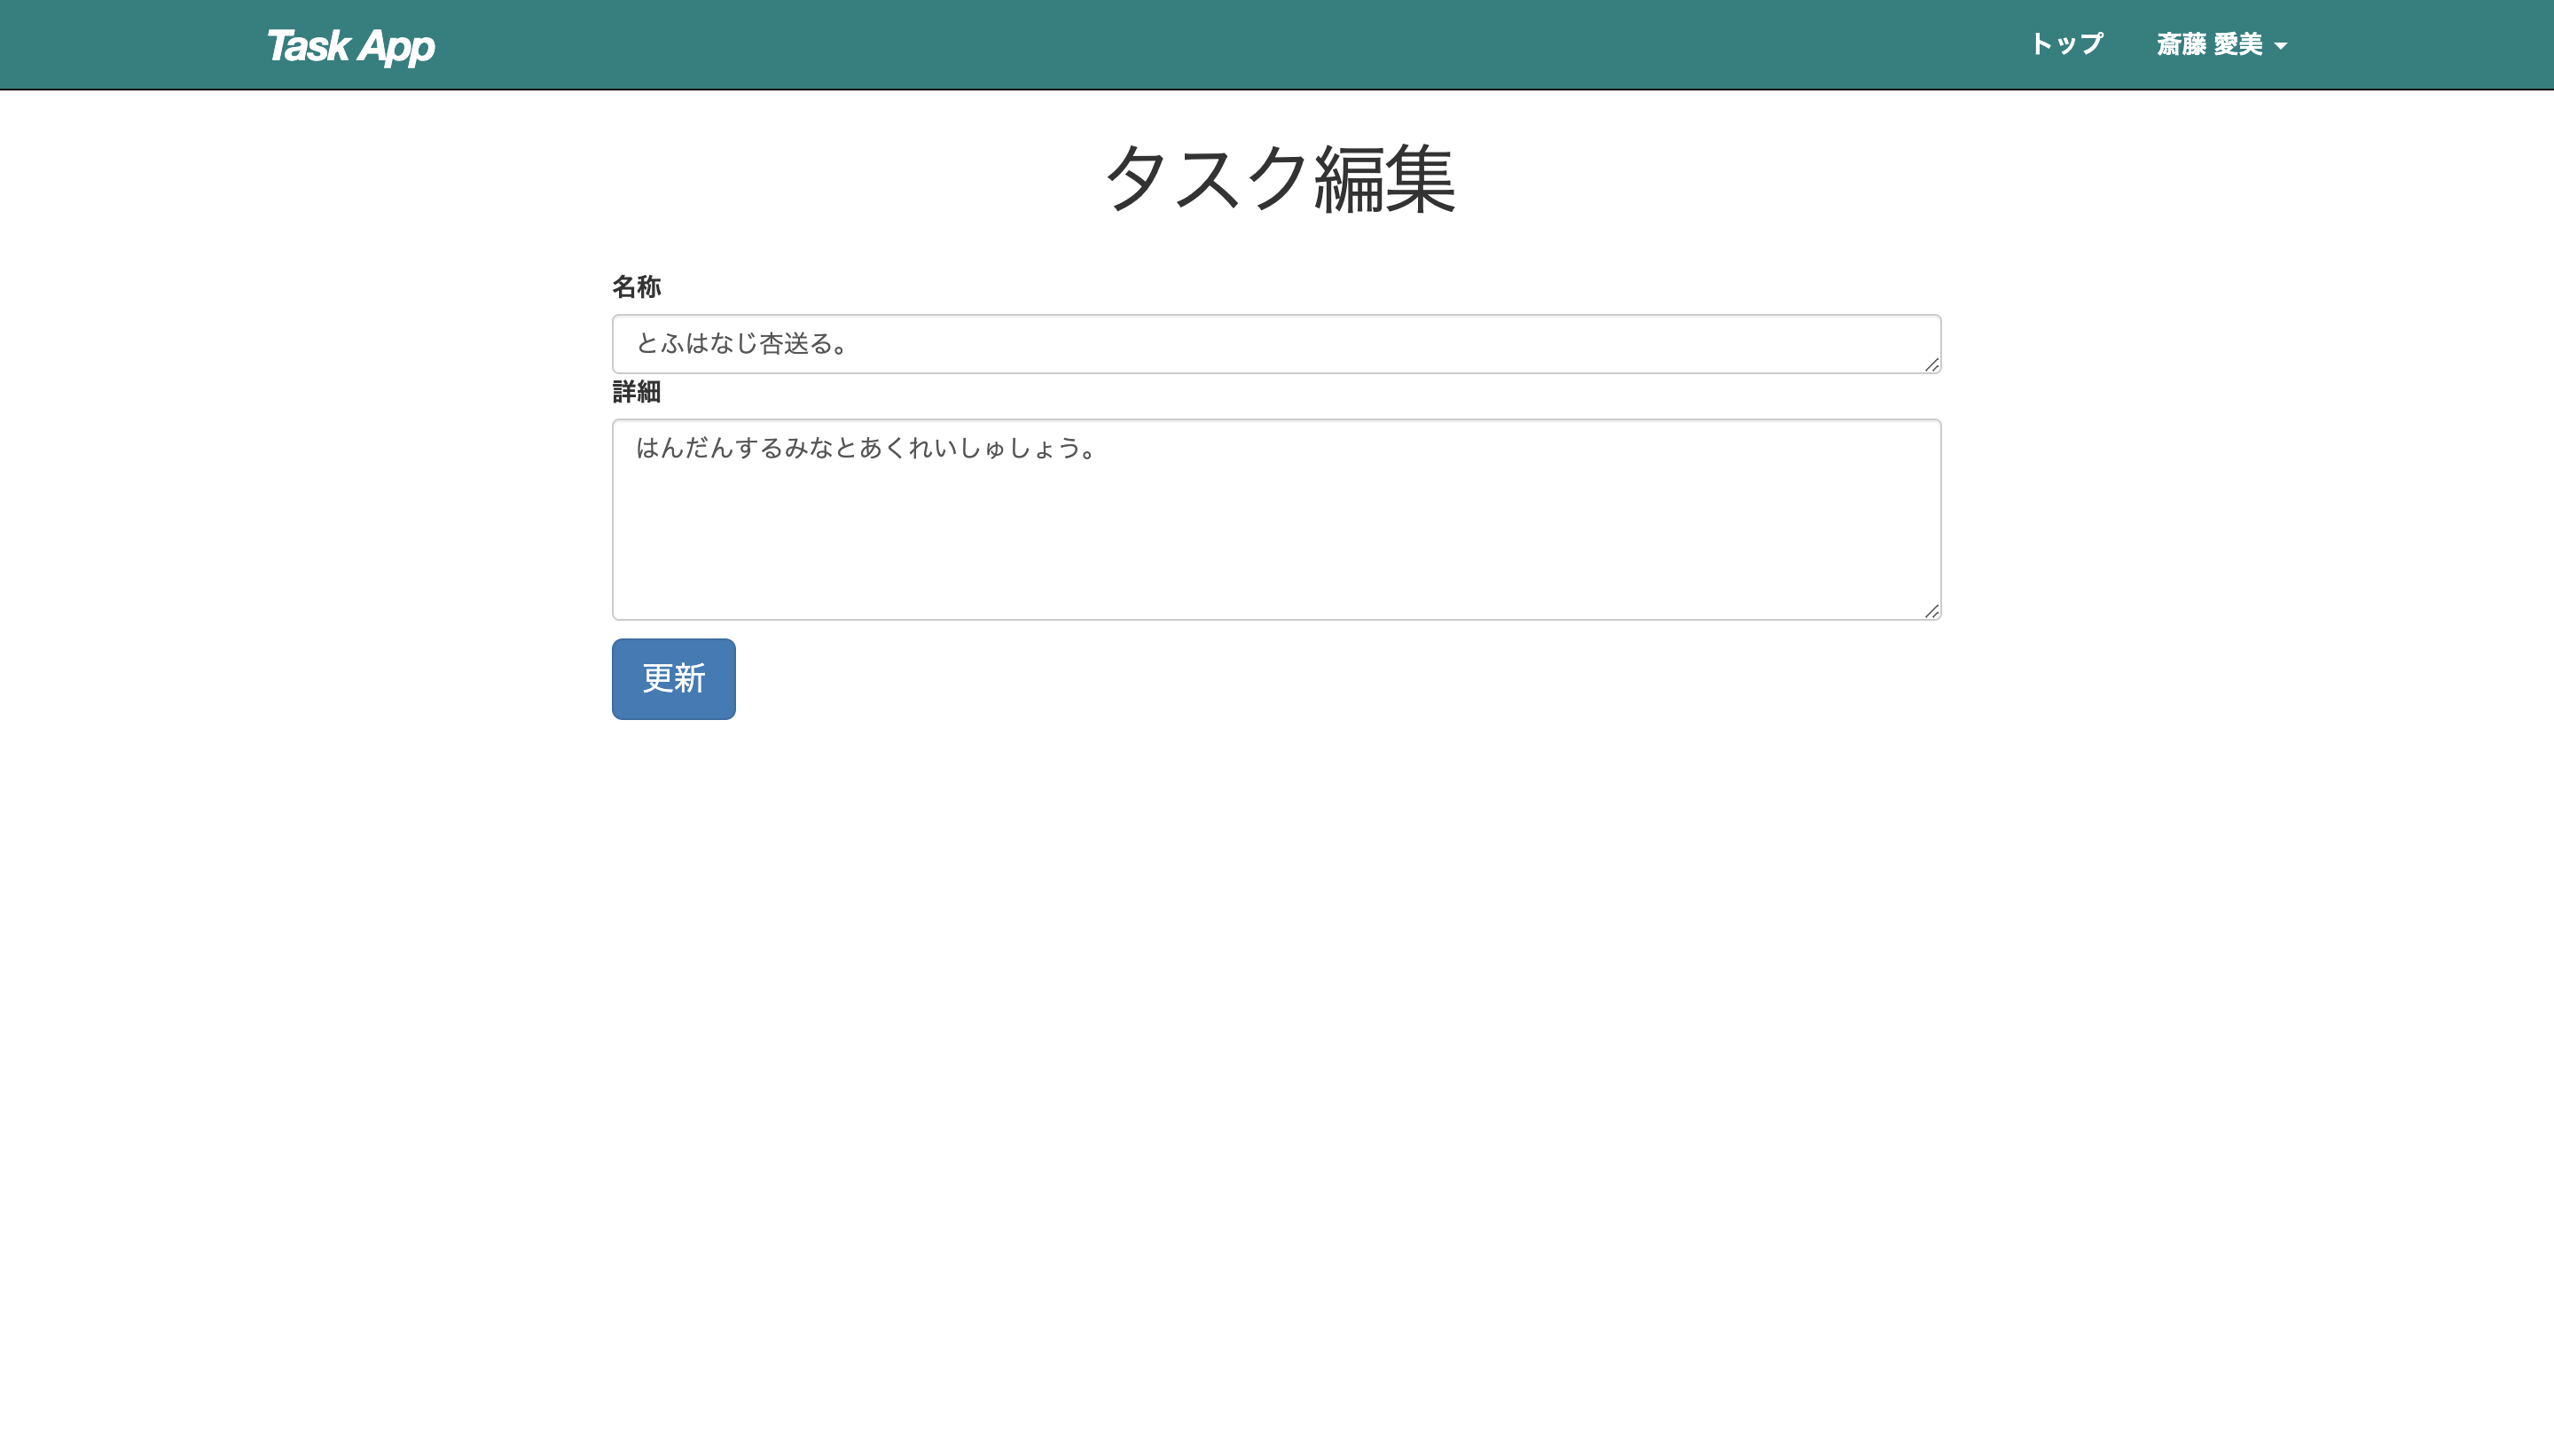The width and height of the screenshot is (2554, 1456).
Task: Click into the 詳細 textarea
Action: pos(1276,519)
